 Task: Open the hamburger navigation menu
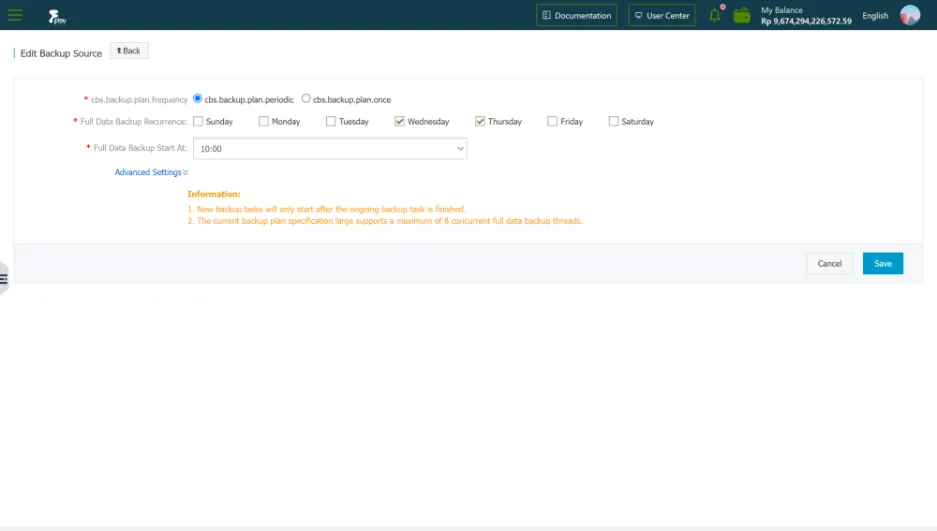click(x=15, y=15)
